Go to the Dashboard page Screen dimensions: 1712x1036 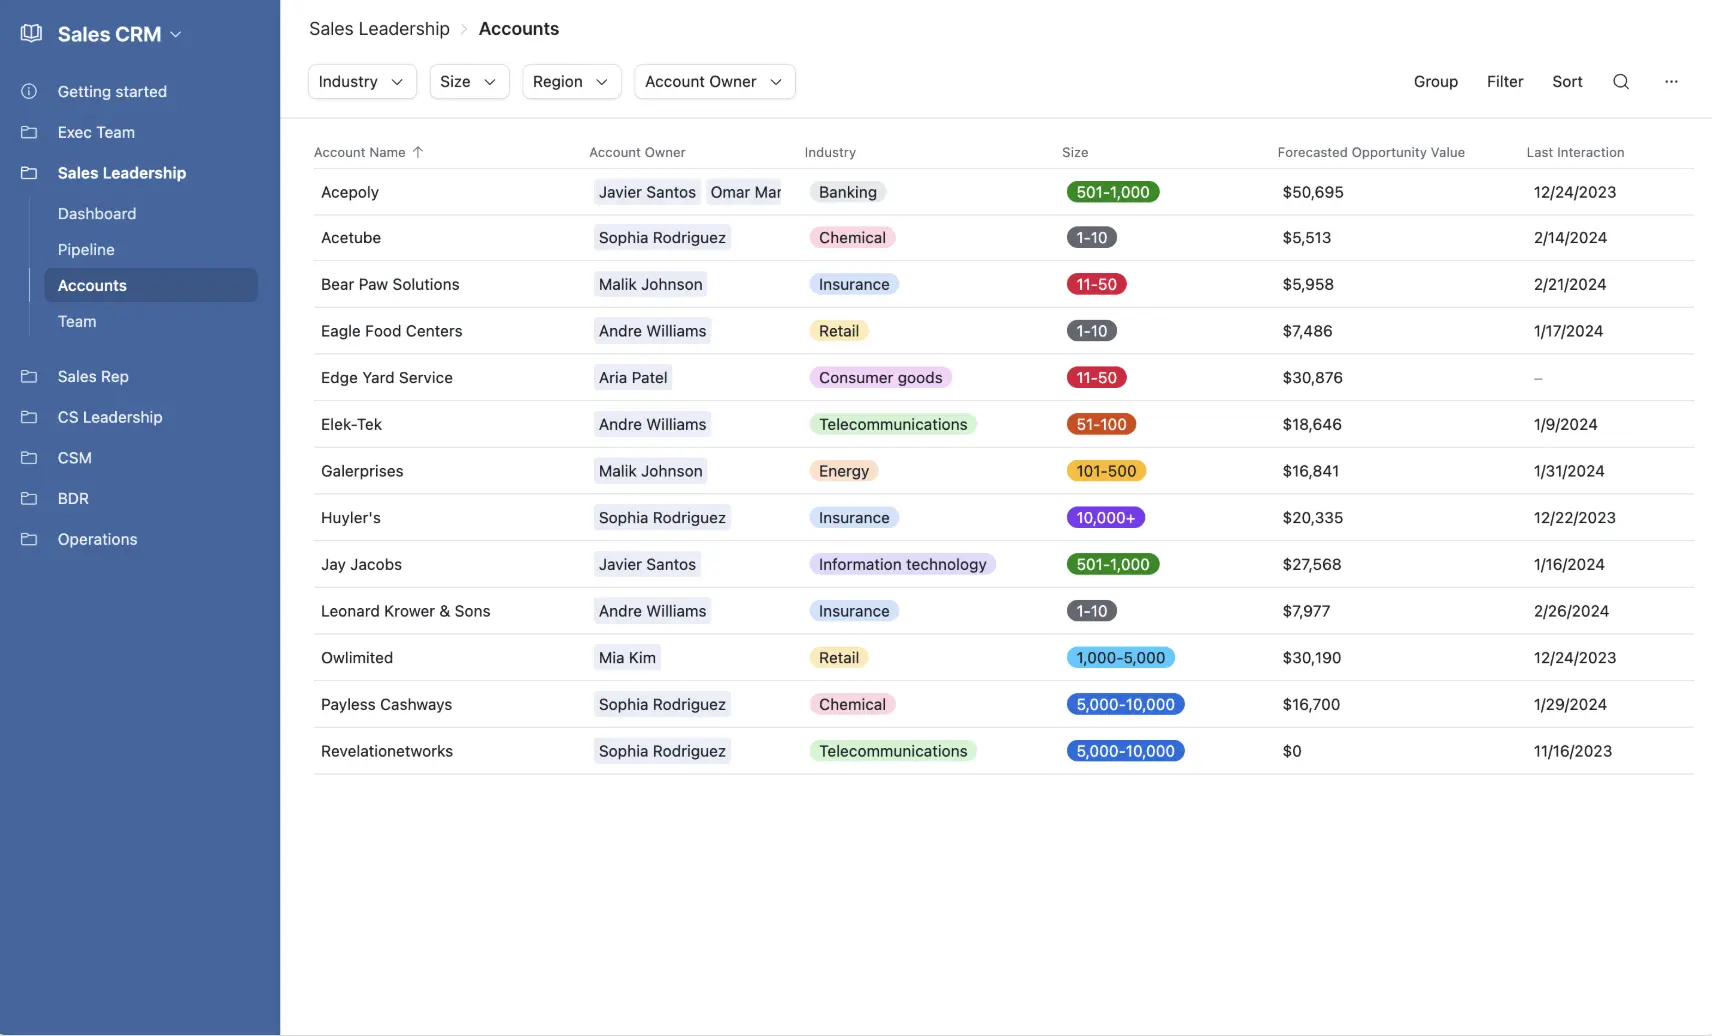click(97, 214)
